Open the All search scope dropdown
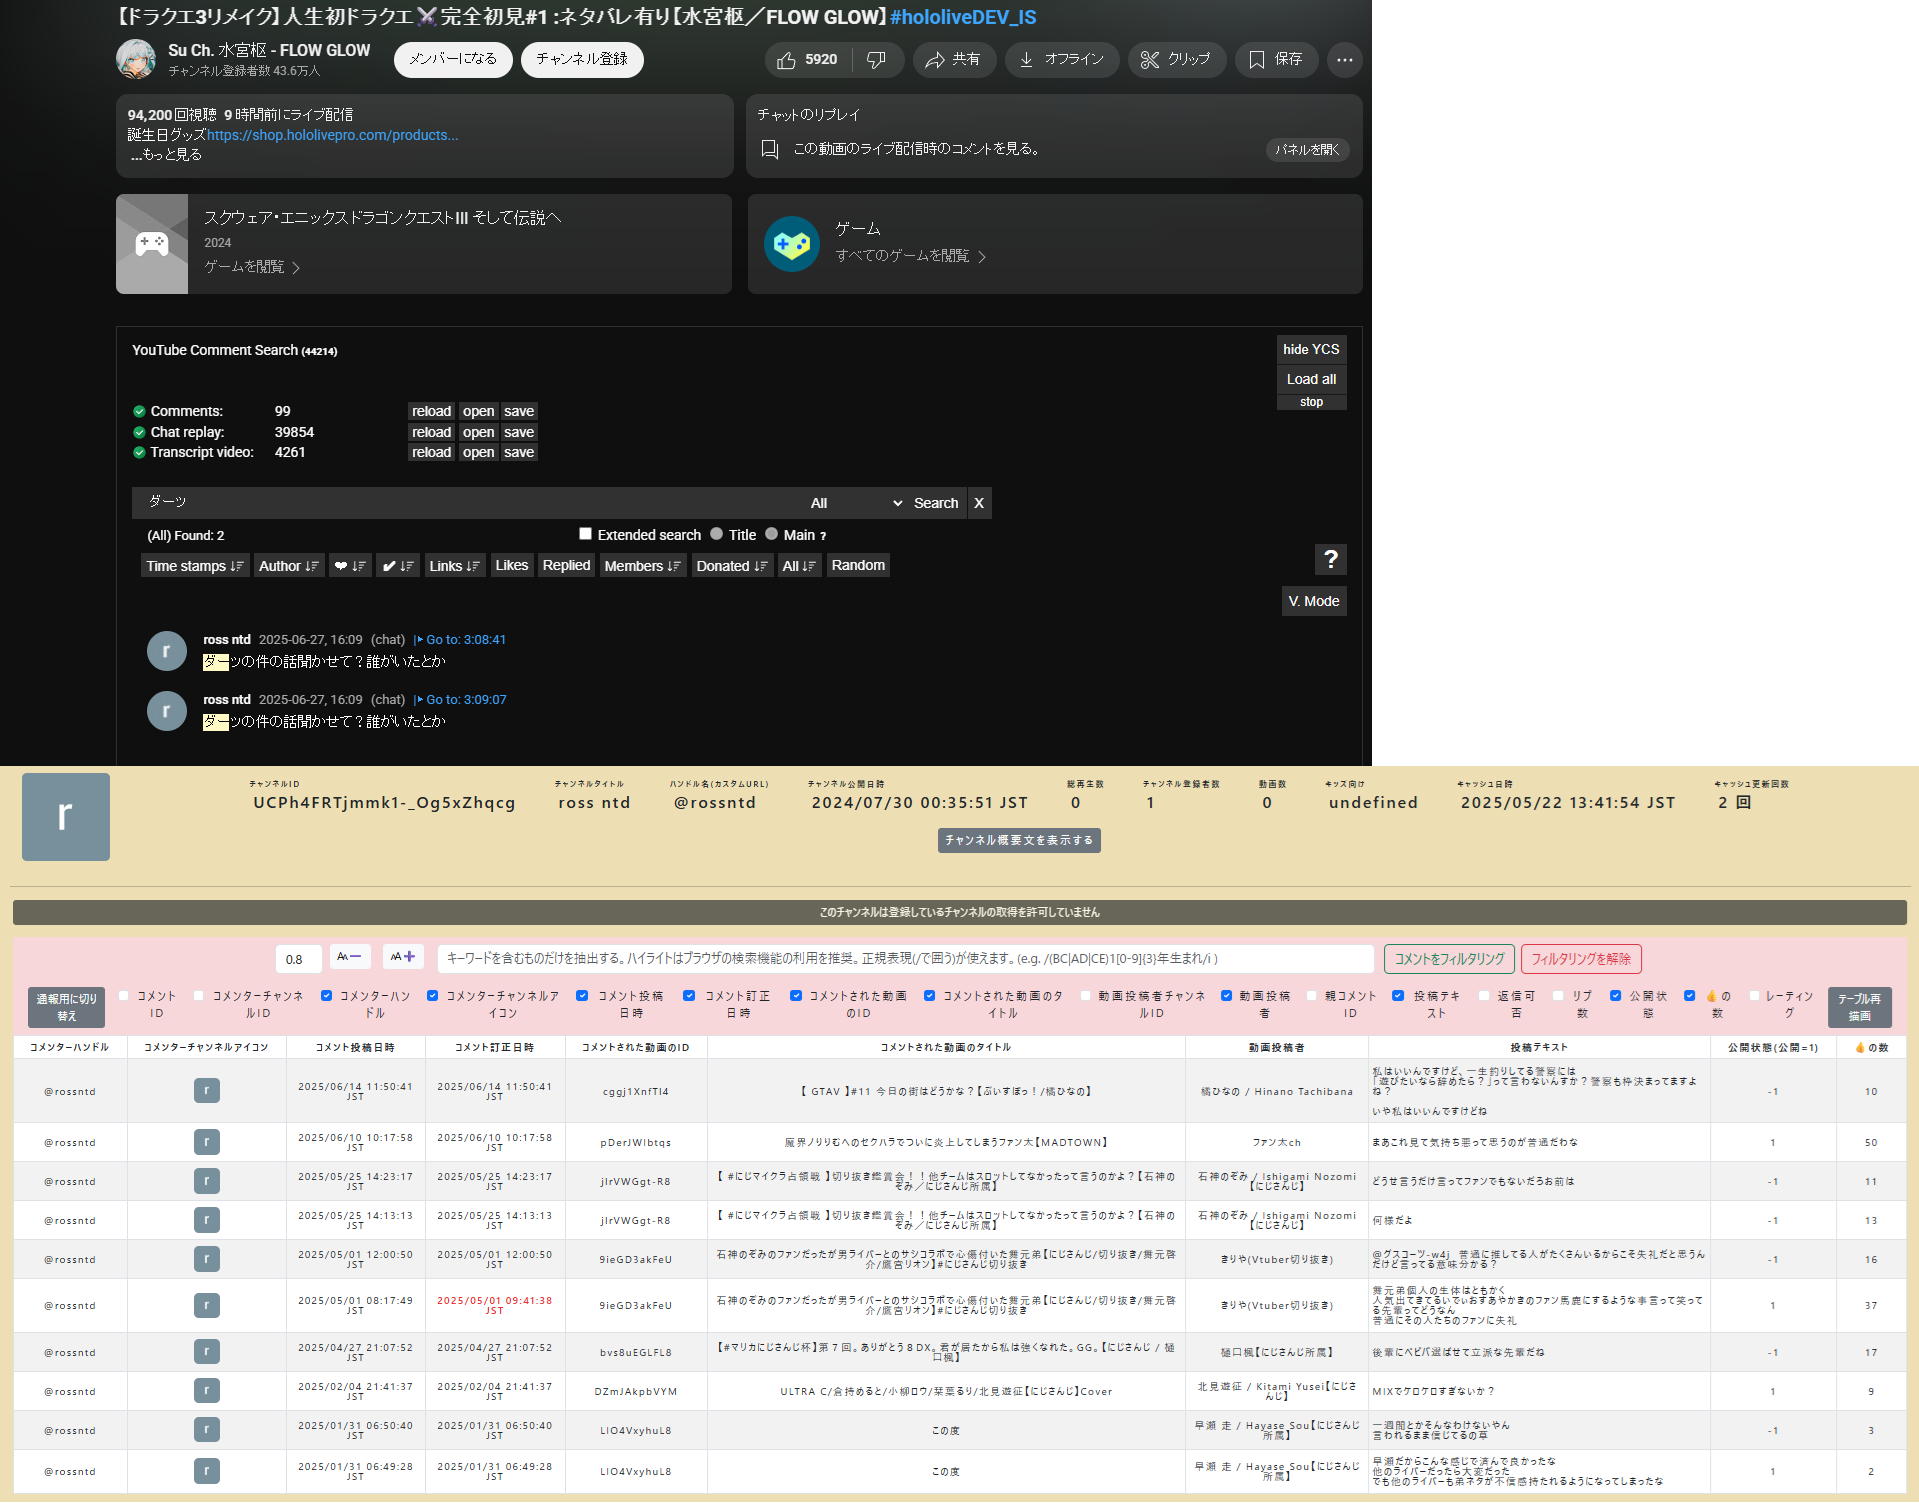 pyautogui.click(x=856, y=503)
